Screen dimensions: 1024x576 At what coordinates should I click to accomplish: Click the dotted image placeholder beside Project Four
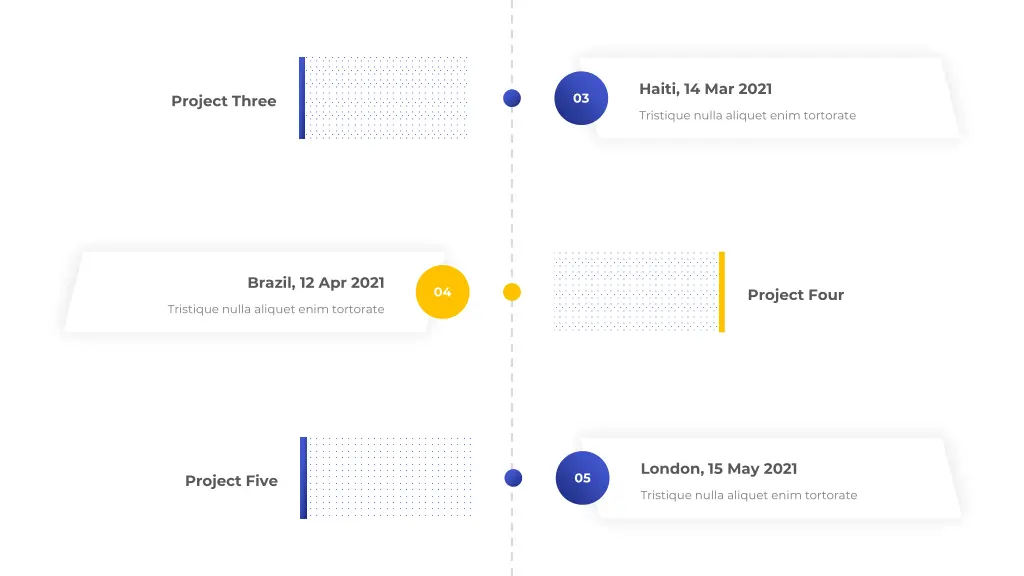tap(636, 292)
